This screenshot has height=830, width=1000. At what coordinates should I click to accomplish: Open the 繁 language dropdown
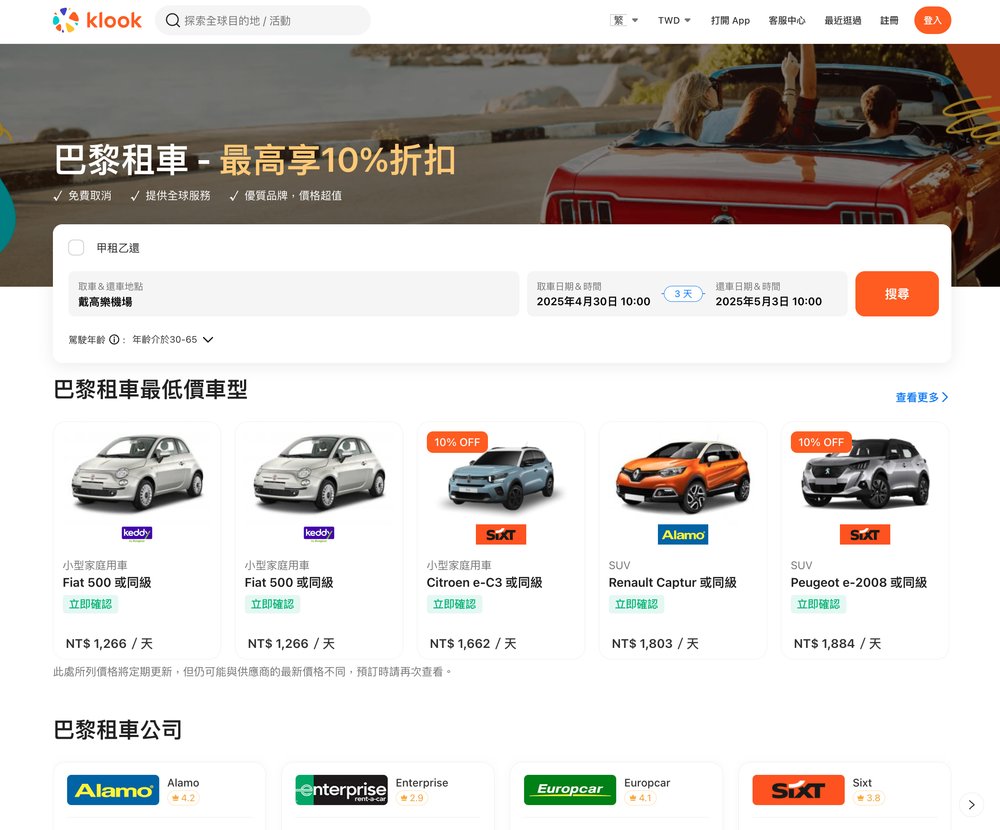click(623, 19)
